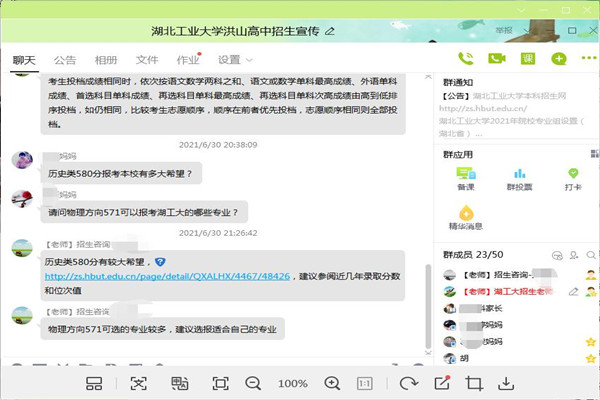Click the 举报 report button
The width and height of the screenshot is (600, 400).
click(x=504, y=30)
